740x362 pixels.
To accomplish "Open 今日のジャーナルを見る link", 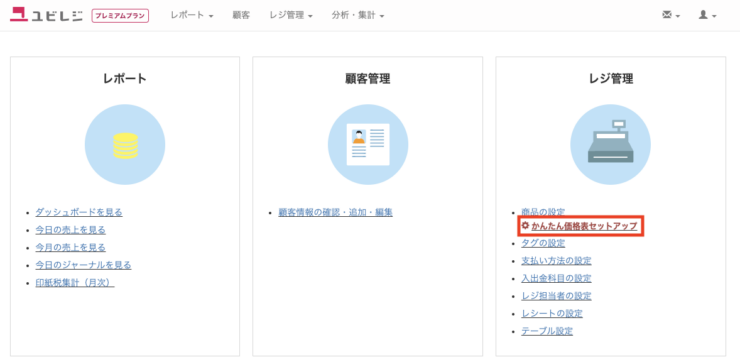I will [84, 265].
